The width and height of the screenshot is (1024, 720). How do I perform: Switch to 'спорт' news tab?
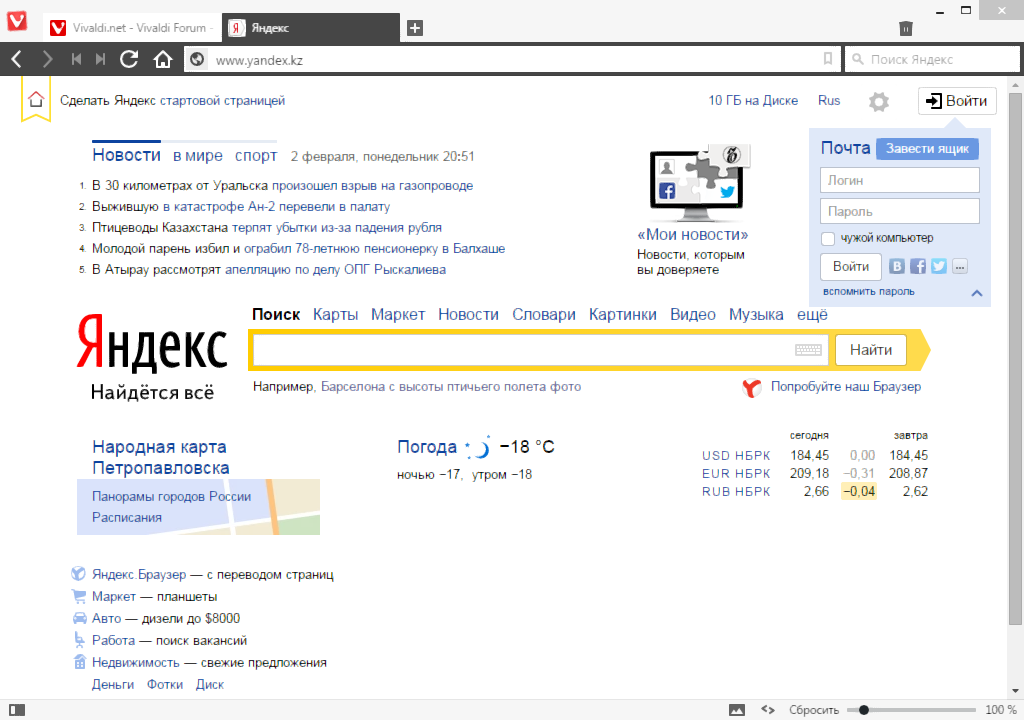pyautogui.click(x=256, y=155)
